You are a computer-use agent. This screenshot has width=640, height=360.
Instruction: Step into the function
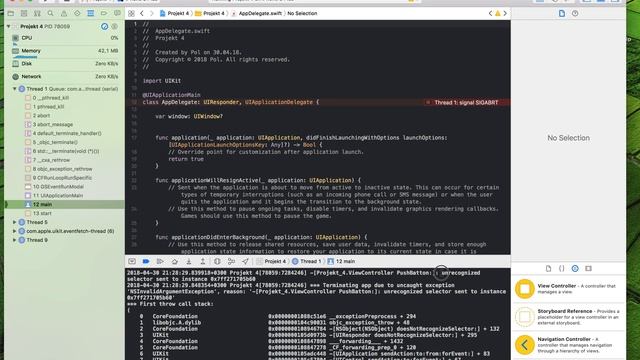(189, 261)
